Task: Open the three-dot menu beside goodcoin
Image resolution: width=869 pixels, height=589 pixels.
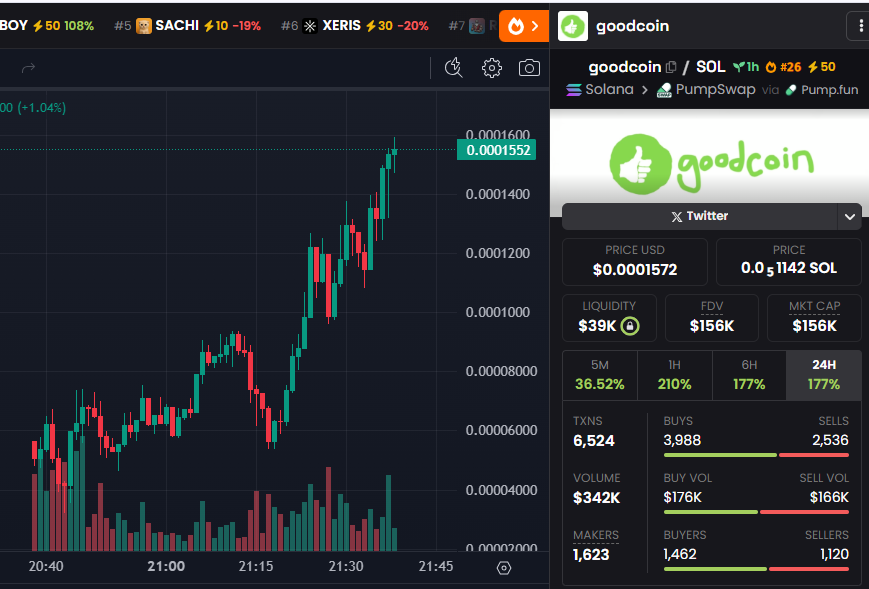Action: click(860, 26)
